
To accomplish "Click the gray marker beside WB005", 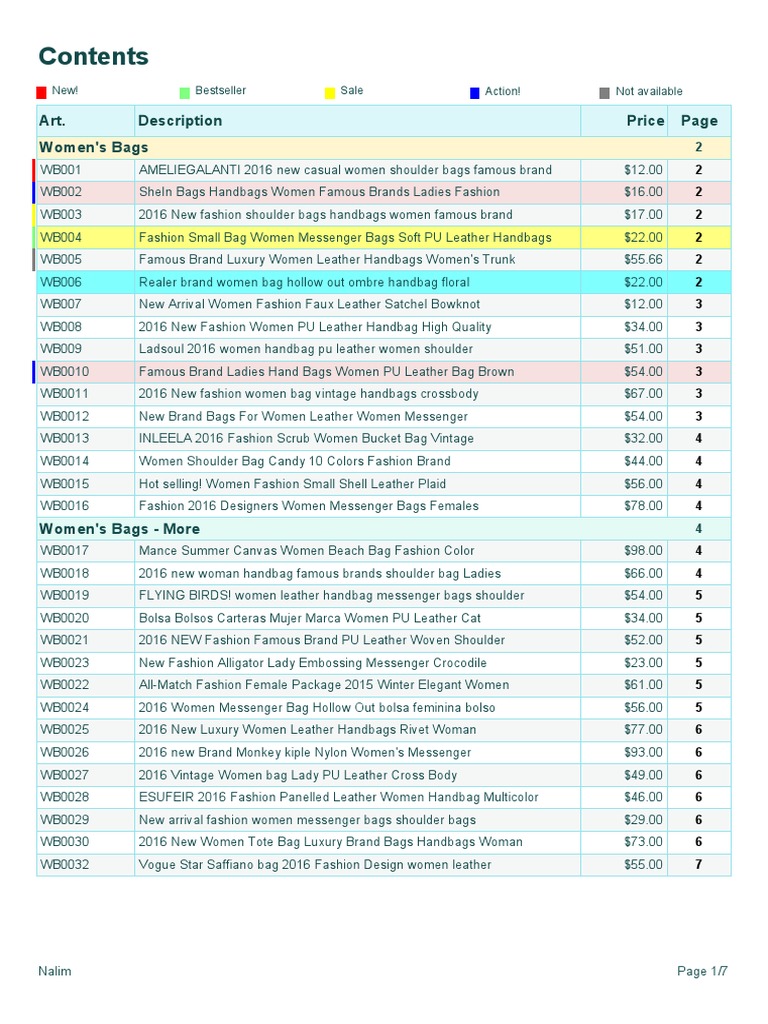I will coord(34,260).
